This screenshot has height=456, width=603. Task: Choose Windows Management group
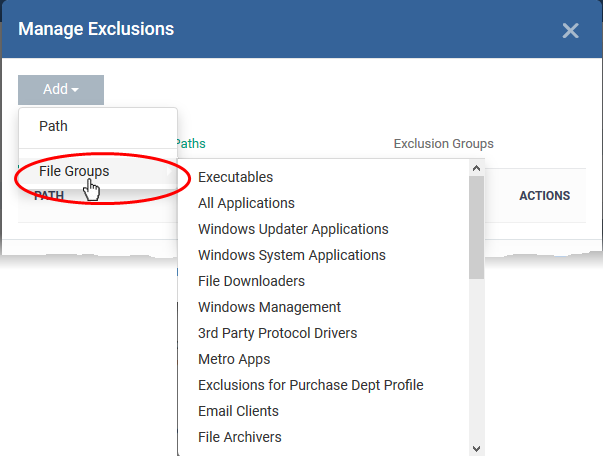point(269,307)
